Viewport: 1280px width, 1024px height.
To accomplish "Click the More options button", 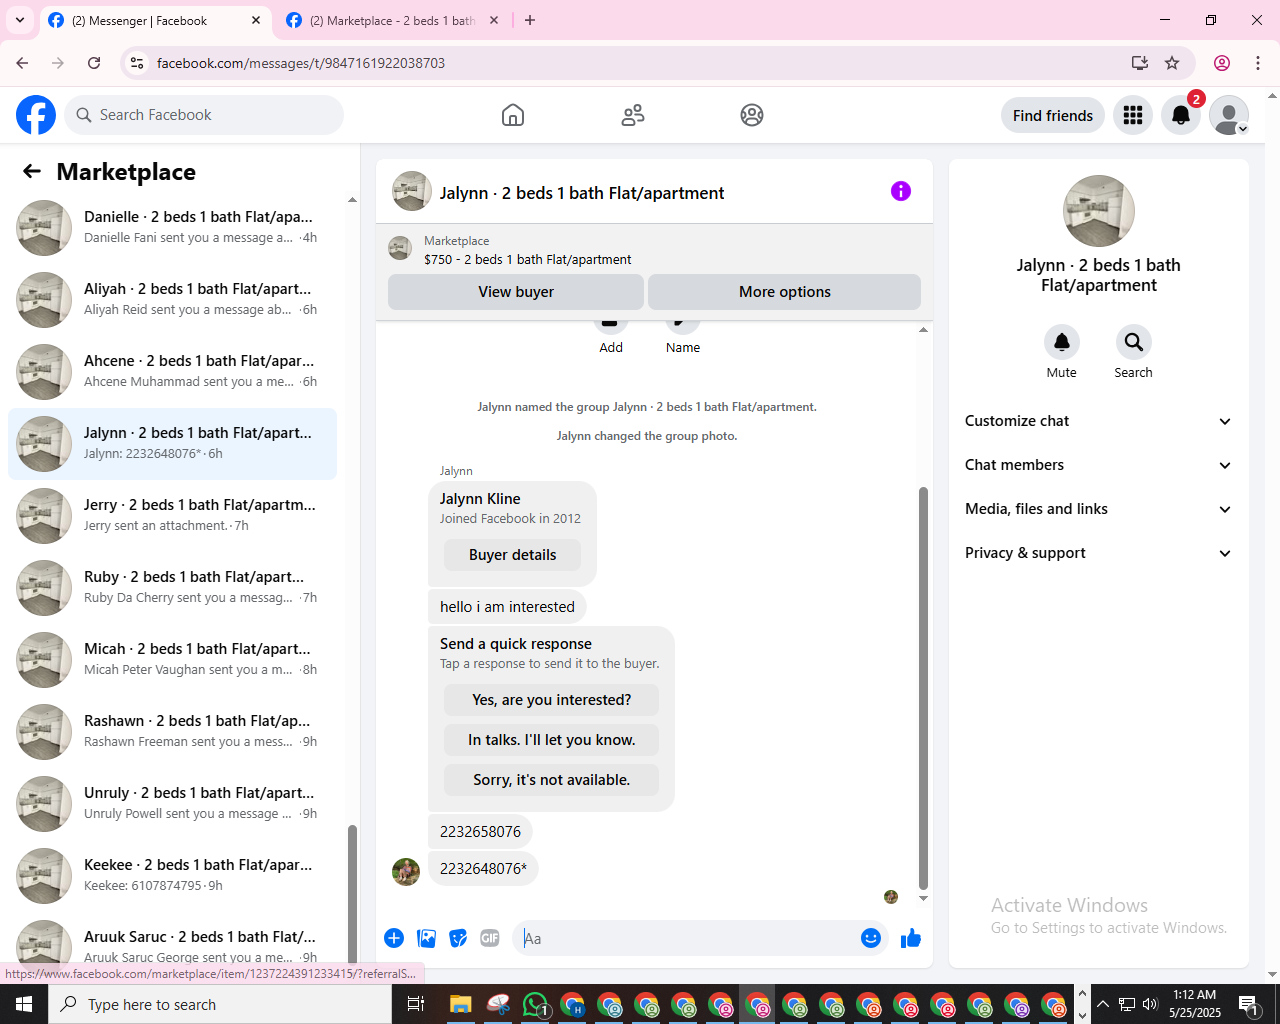I will point(784,292).
